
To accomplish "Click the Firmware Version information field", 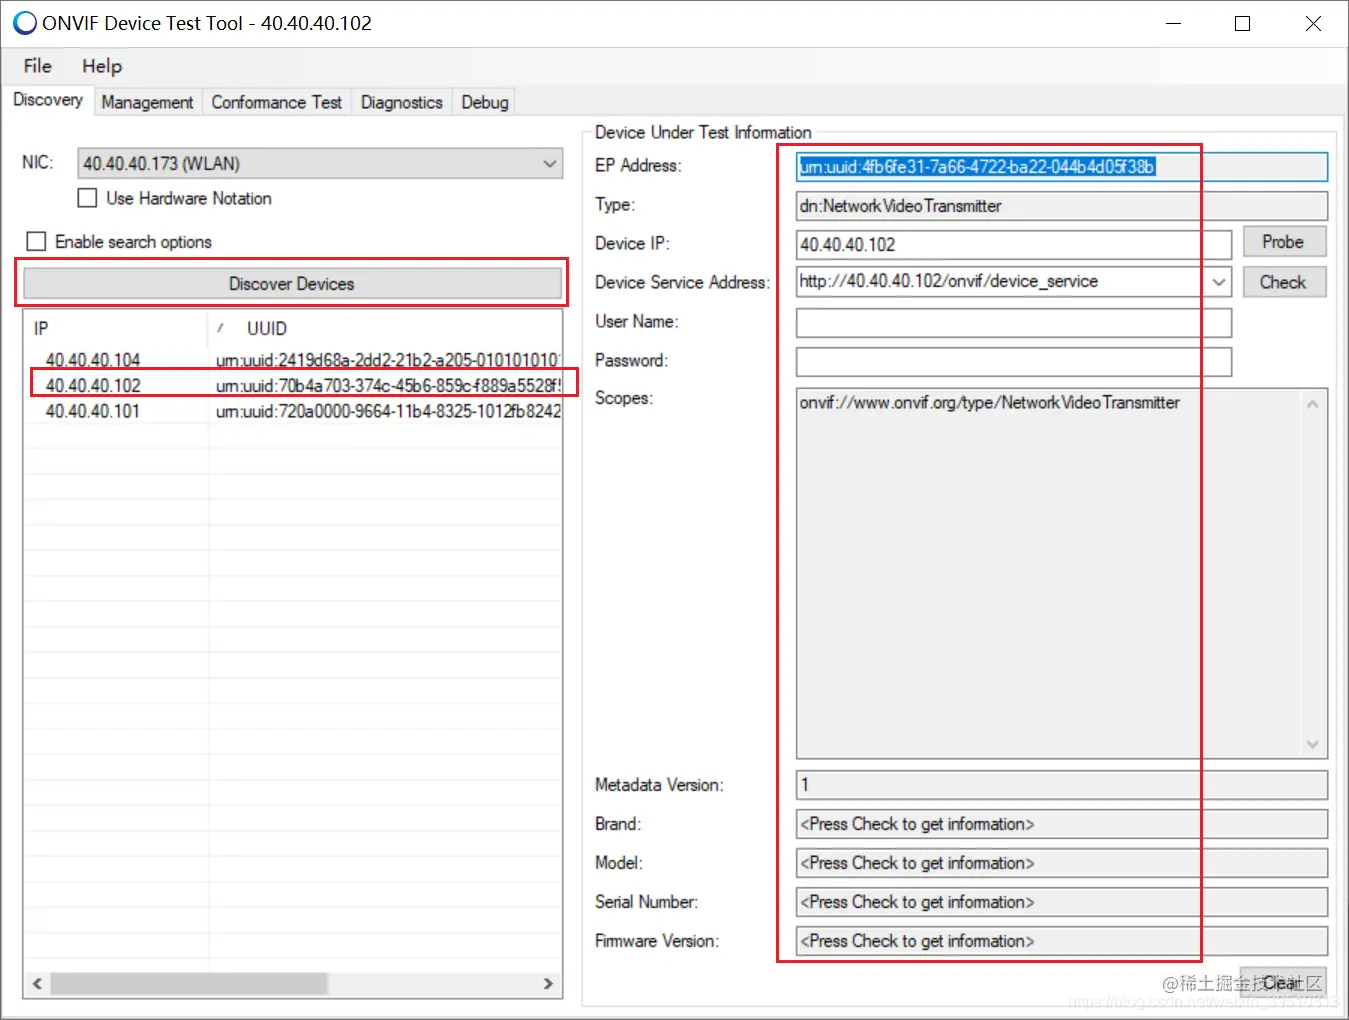I will coord(1062,941).
